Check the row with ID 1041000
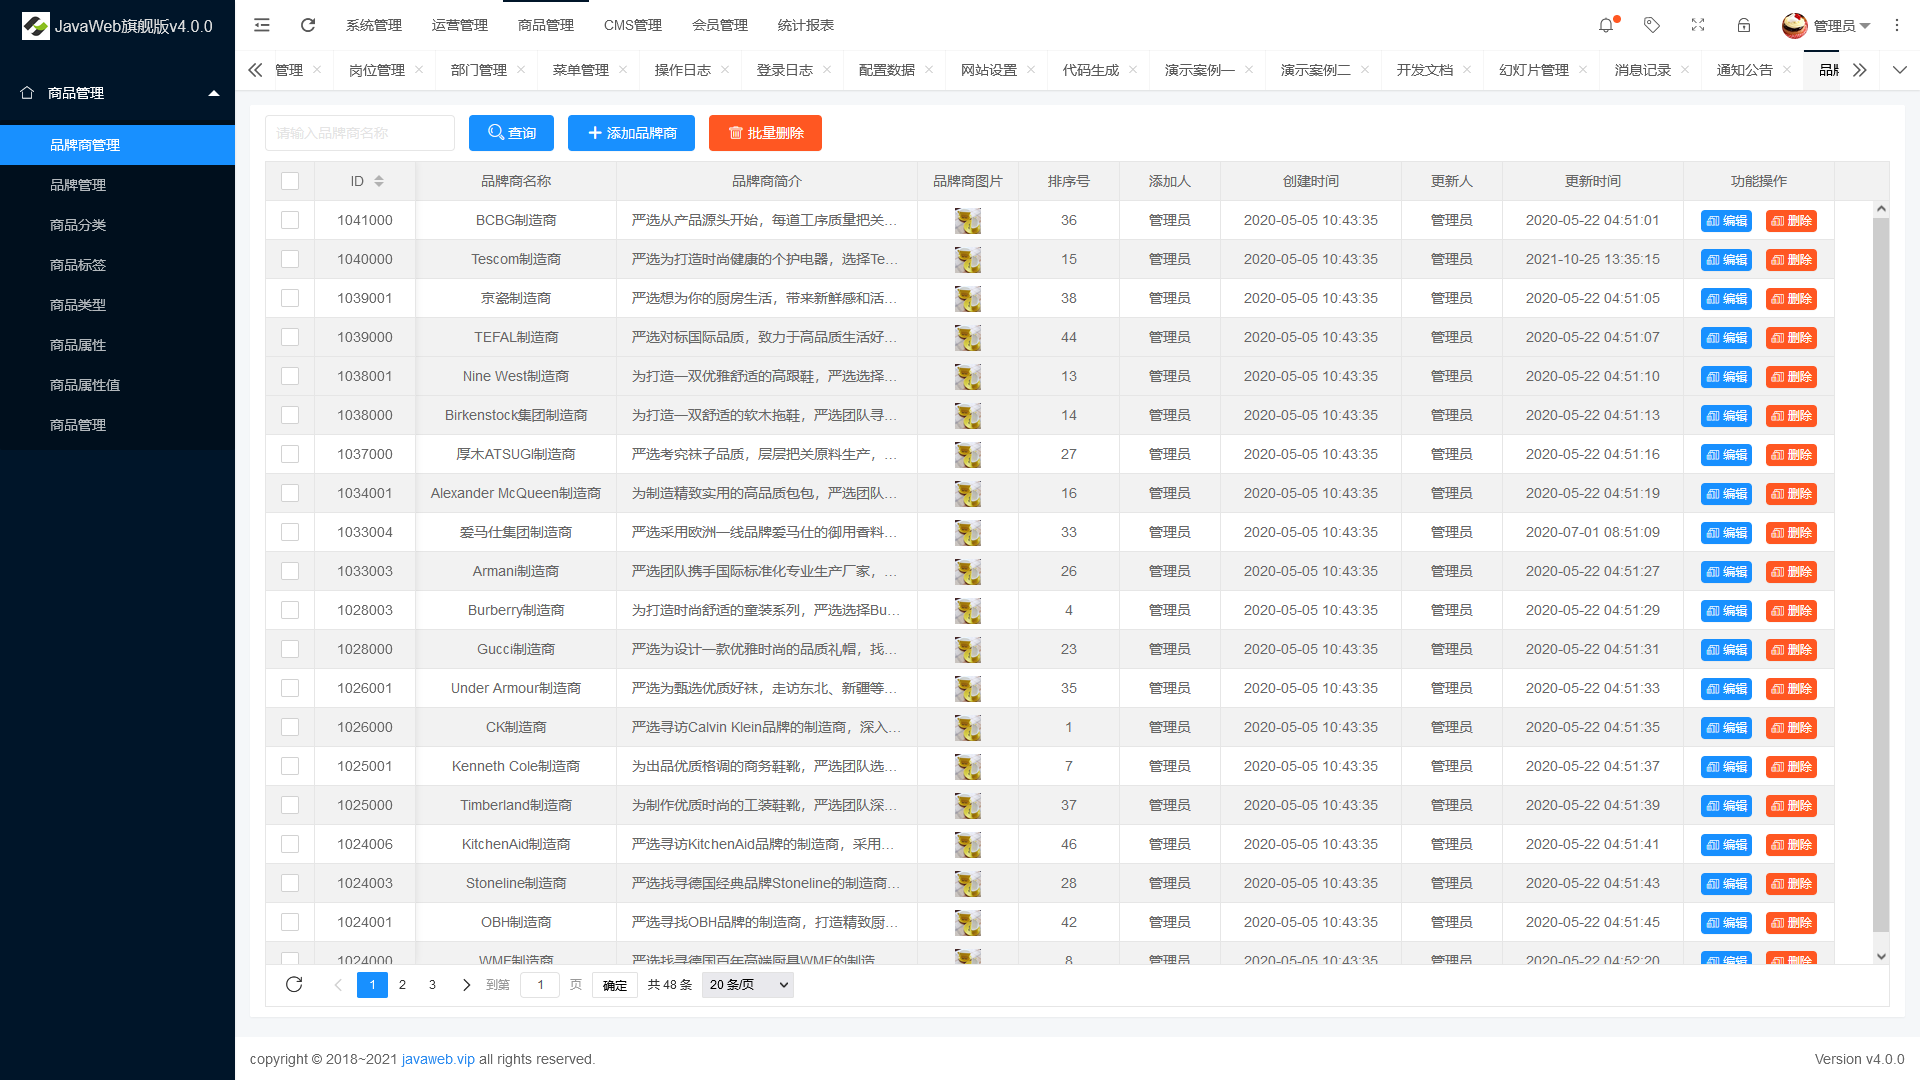The image size is (1920, 1080). 290,220
